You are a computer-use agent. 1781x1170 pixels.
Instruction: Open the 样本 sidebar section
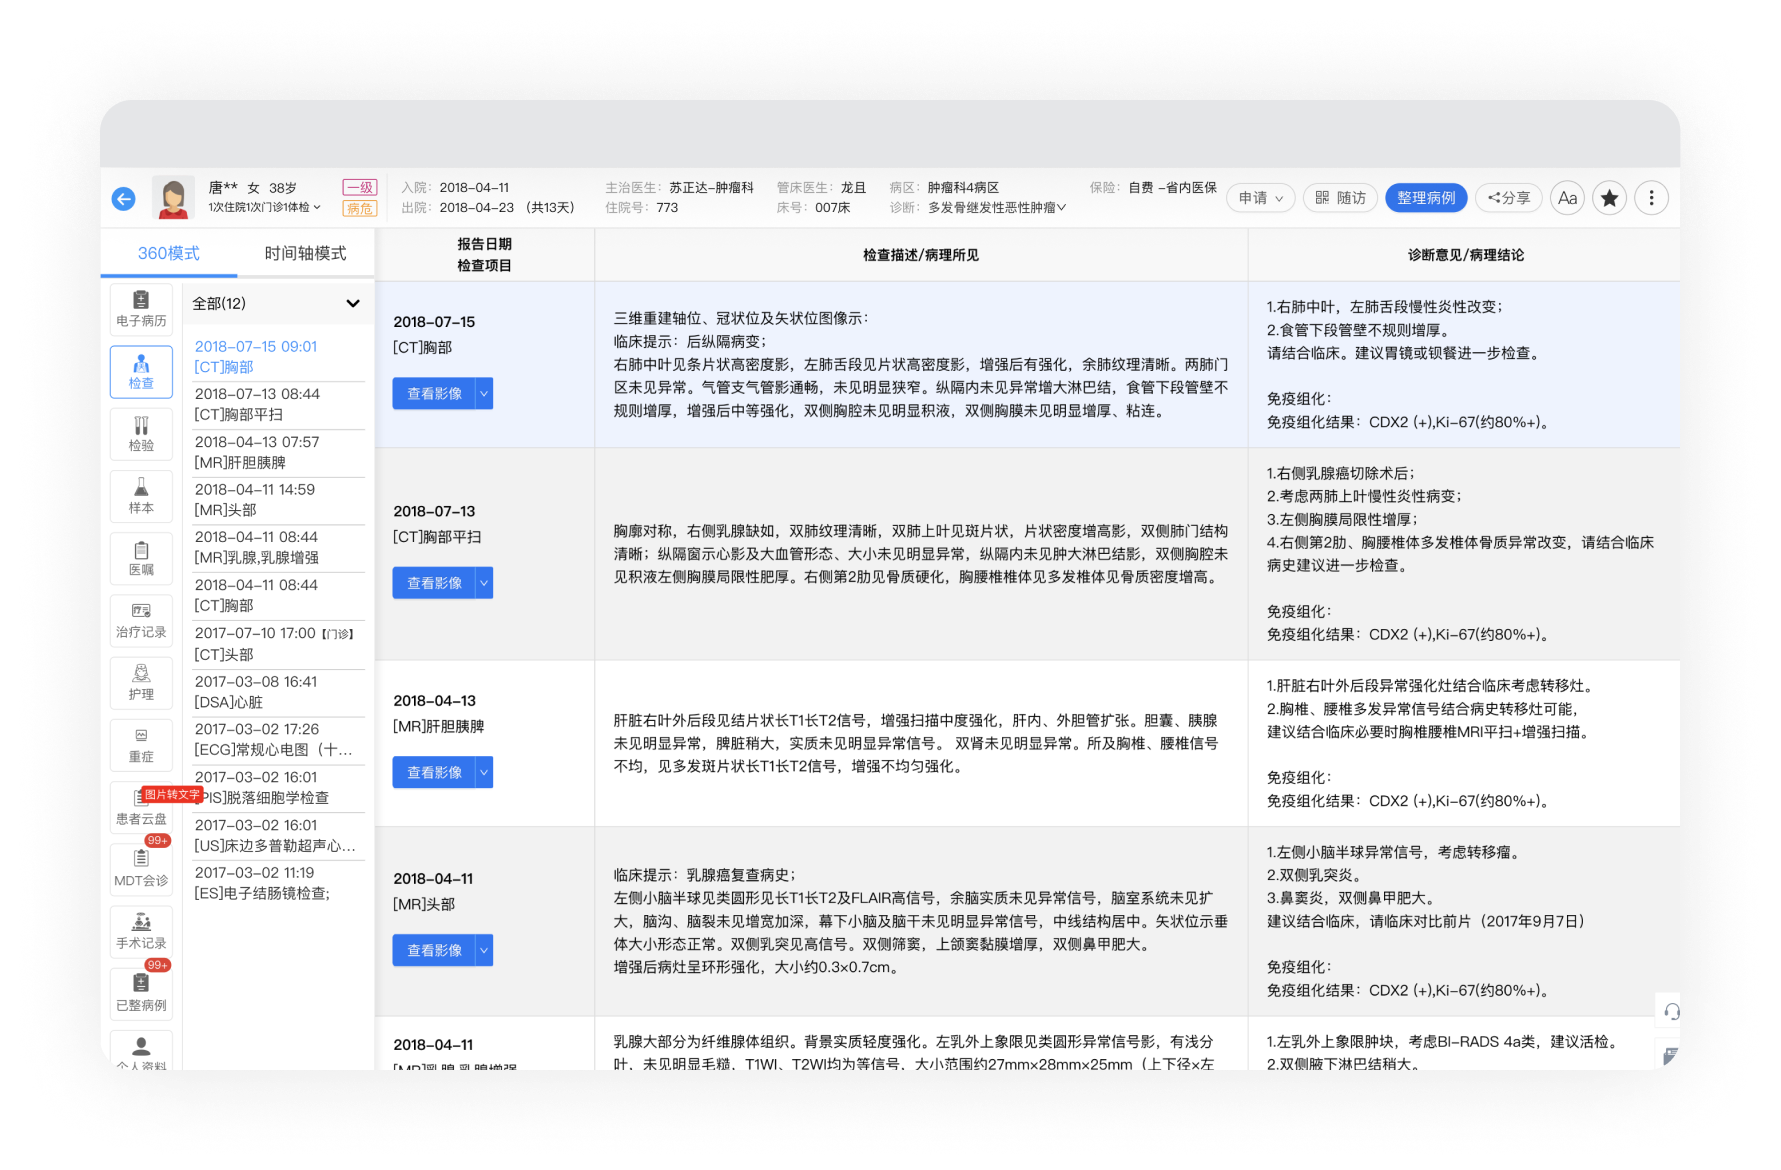click(141, 495)
